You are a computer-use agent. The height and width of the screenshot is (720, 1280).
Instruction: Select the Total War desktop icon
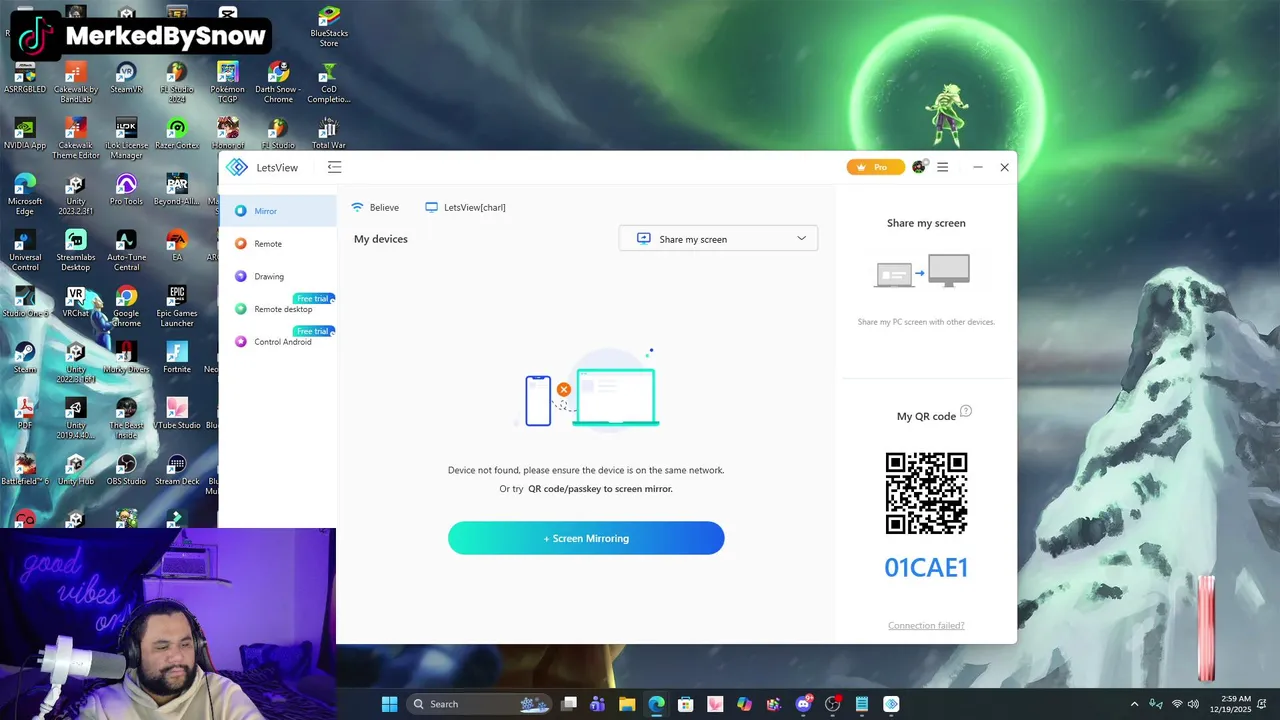point(329,134)
